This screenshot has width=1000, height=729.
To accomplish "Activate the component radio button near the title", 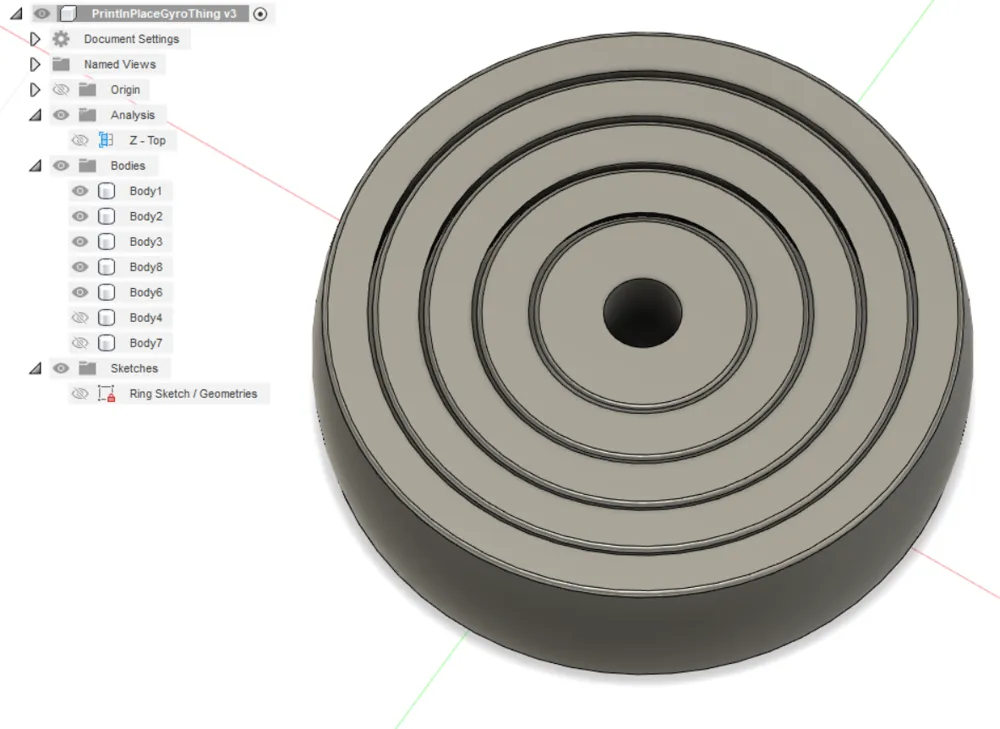I will click(260, 14).
